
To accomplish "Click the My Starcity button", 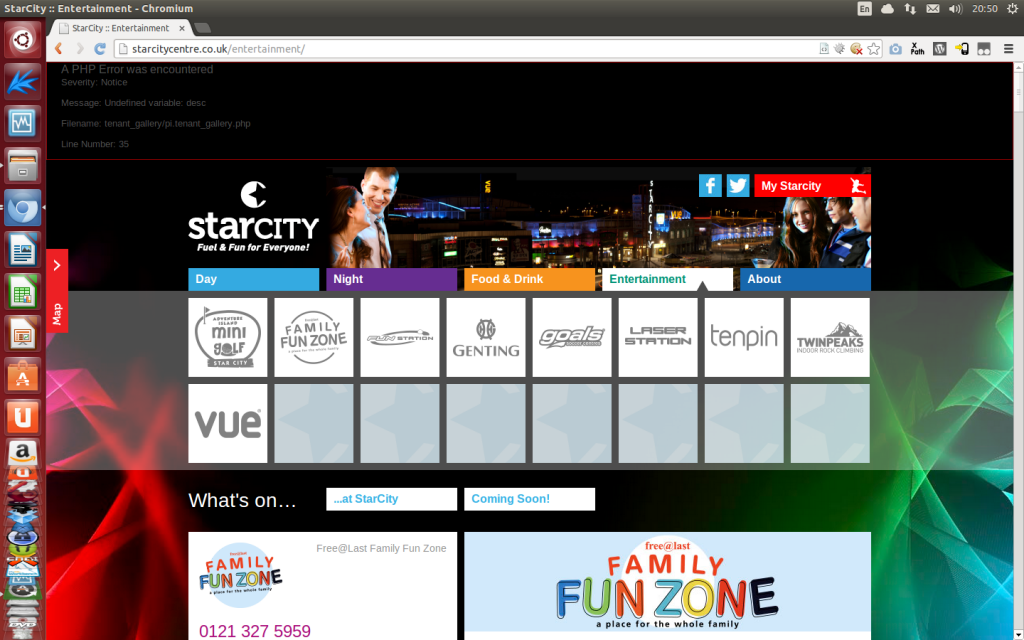I will pos(812,185).
